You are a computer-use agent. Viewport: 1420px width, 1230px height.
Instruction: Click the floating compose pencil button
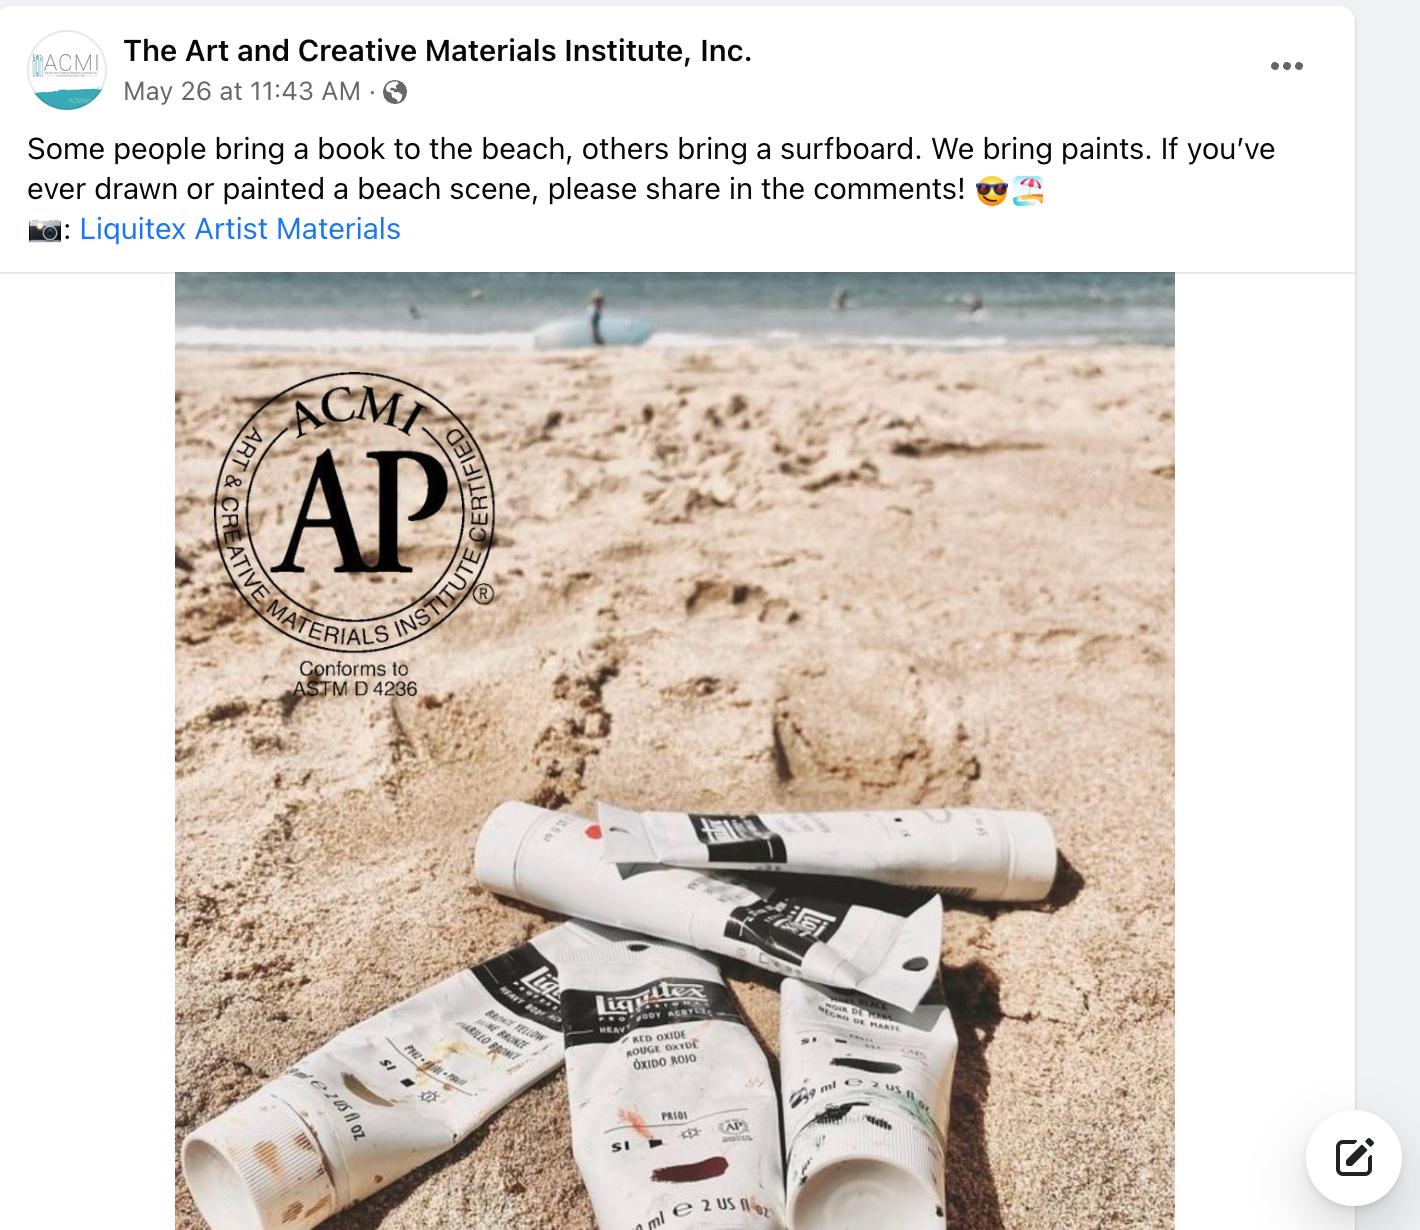[1354, 1158]
